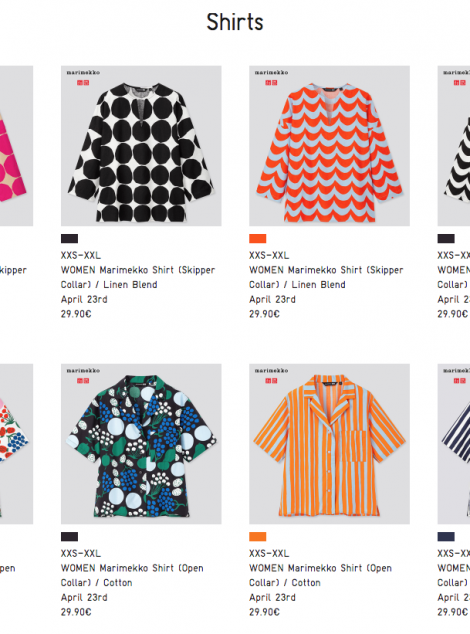This screenshot has width=470, height=634.
Task: Select navy swatch under partially visible striped shirt
Action: click(x=446, y=537)
